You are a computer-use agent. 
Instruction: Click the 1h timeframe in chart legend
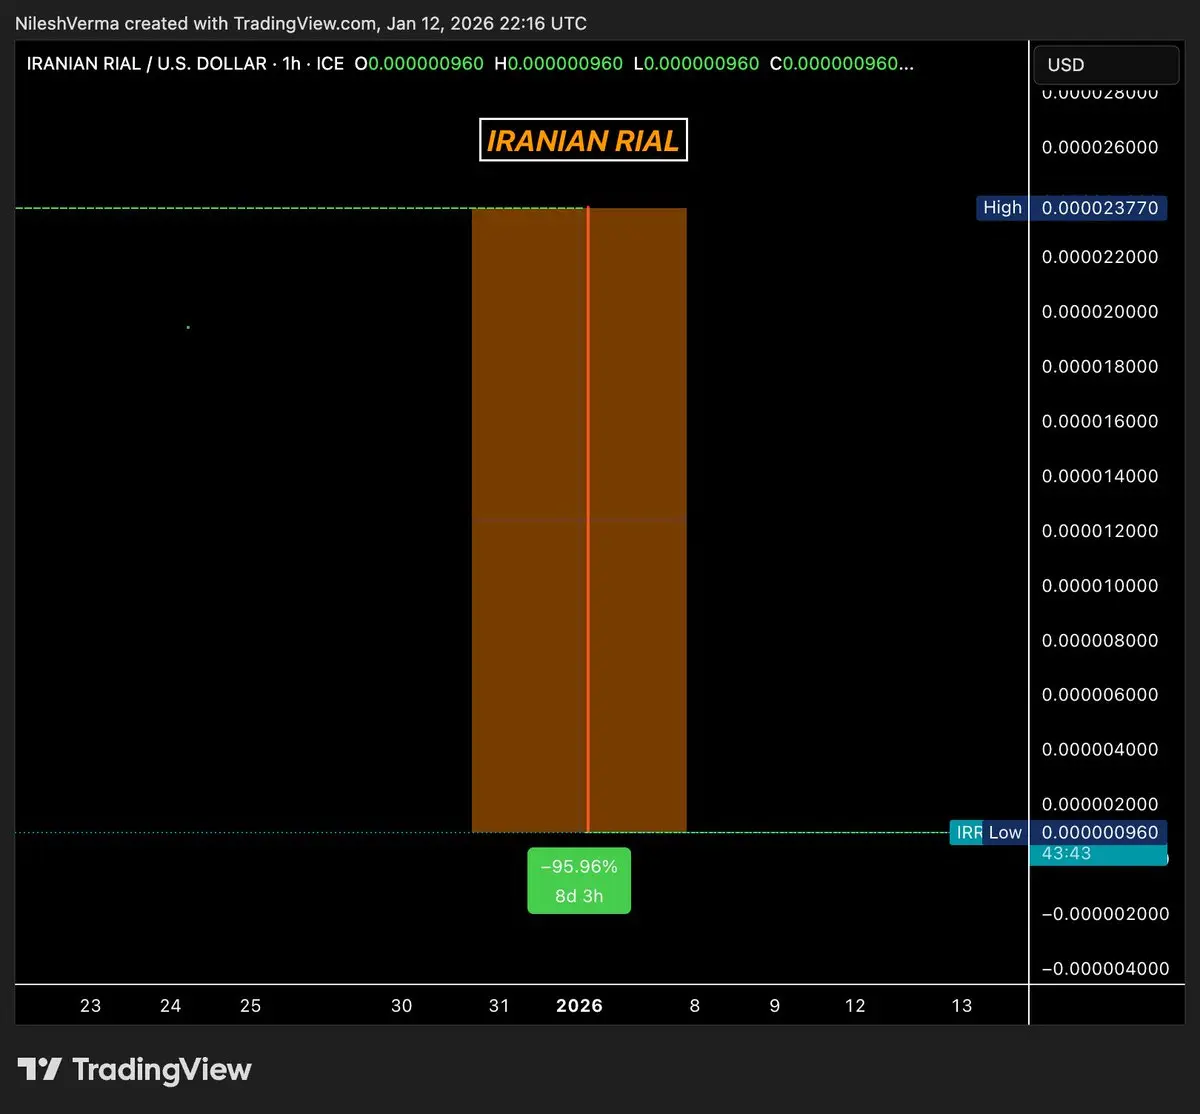[291, 64]
